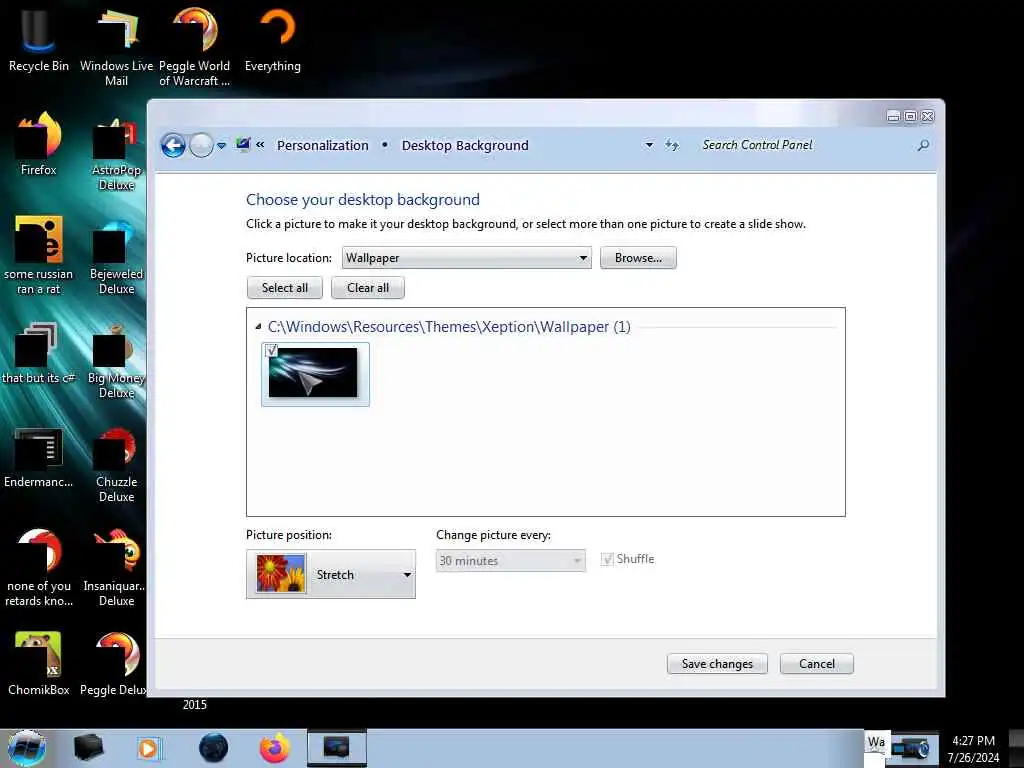Open the 'Change picture every' 30 minutes dropdown

point(511,560)
